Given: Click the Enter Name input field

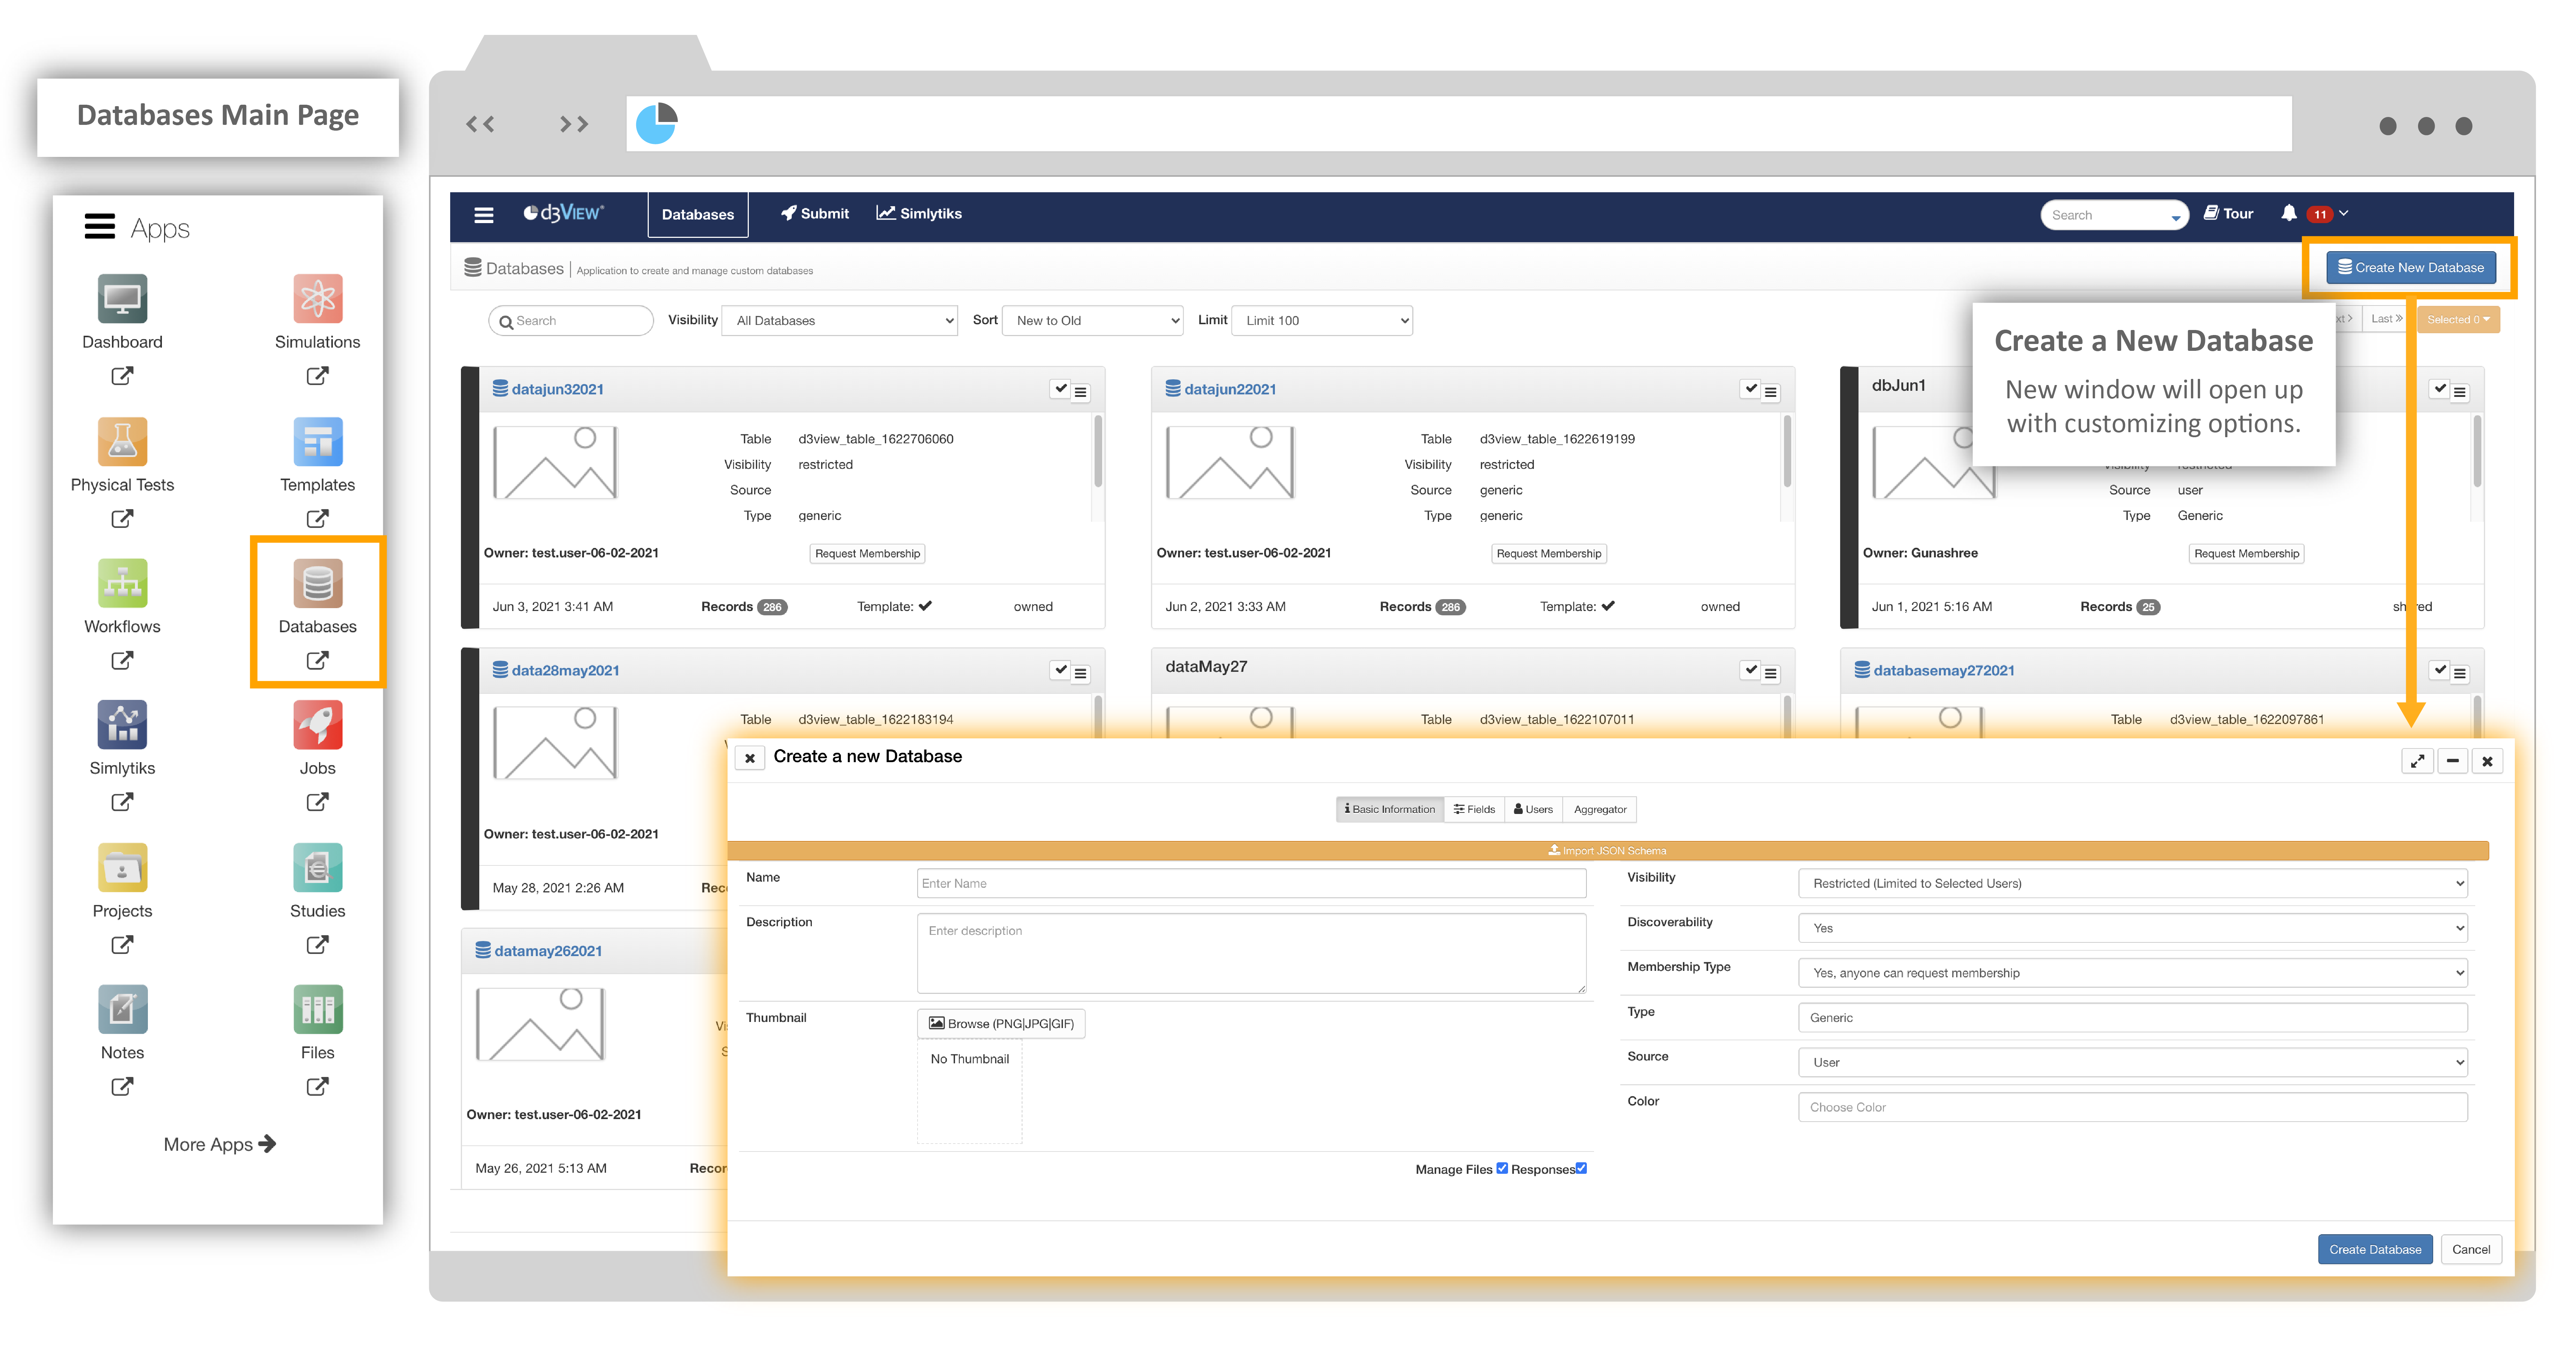Looking at the screenshot, I should [1251, 883].
